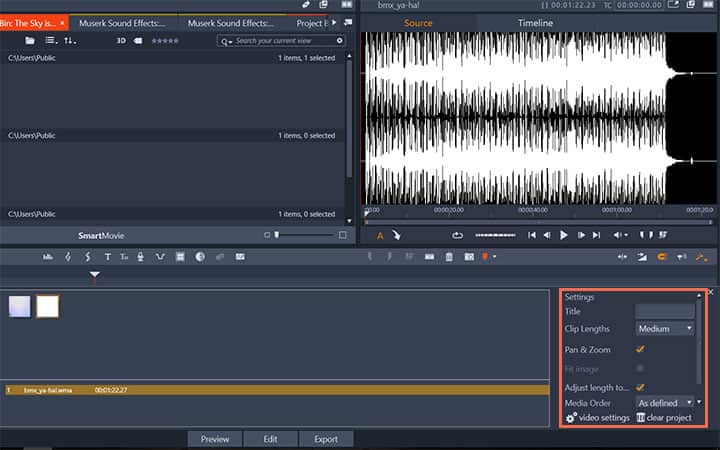Click the trash icon in the timeline toolbar
The height and width of the screenshot is (450, 720).
coord(450,257)
